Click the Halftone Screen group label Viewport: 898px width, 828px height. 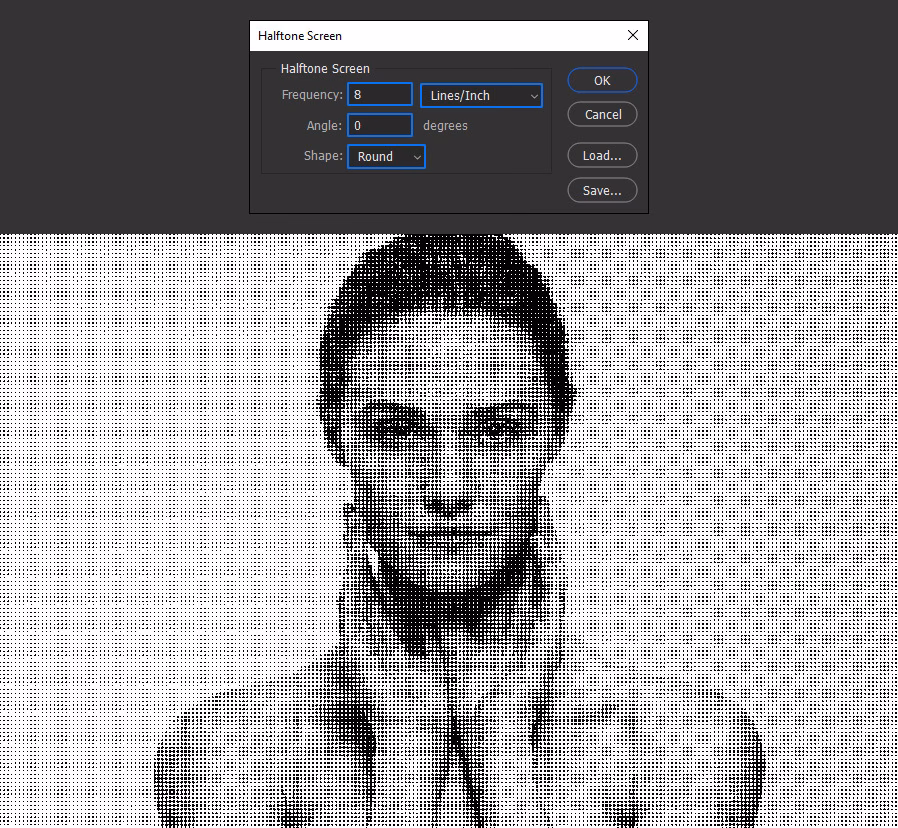325,68
